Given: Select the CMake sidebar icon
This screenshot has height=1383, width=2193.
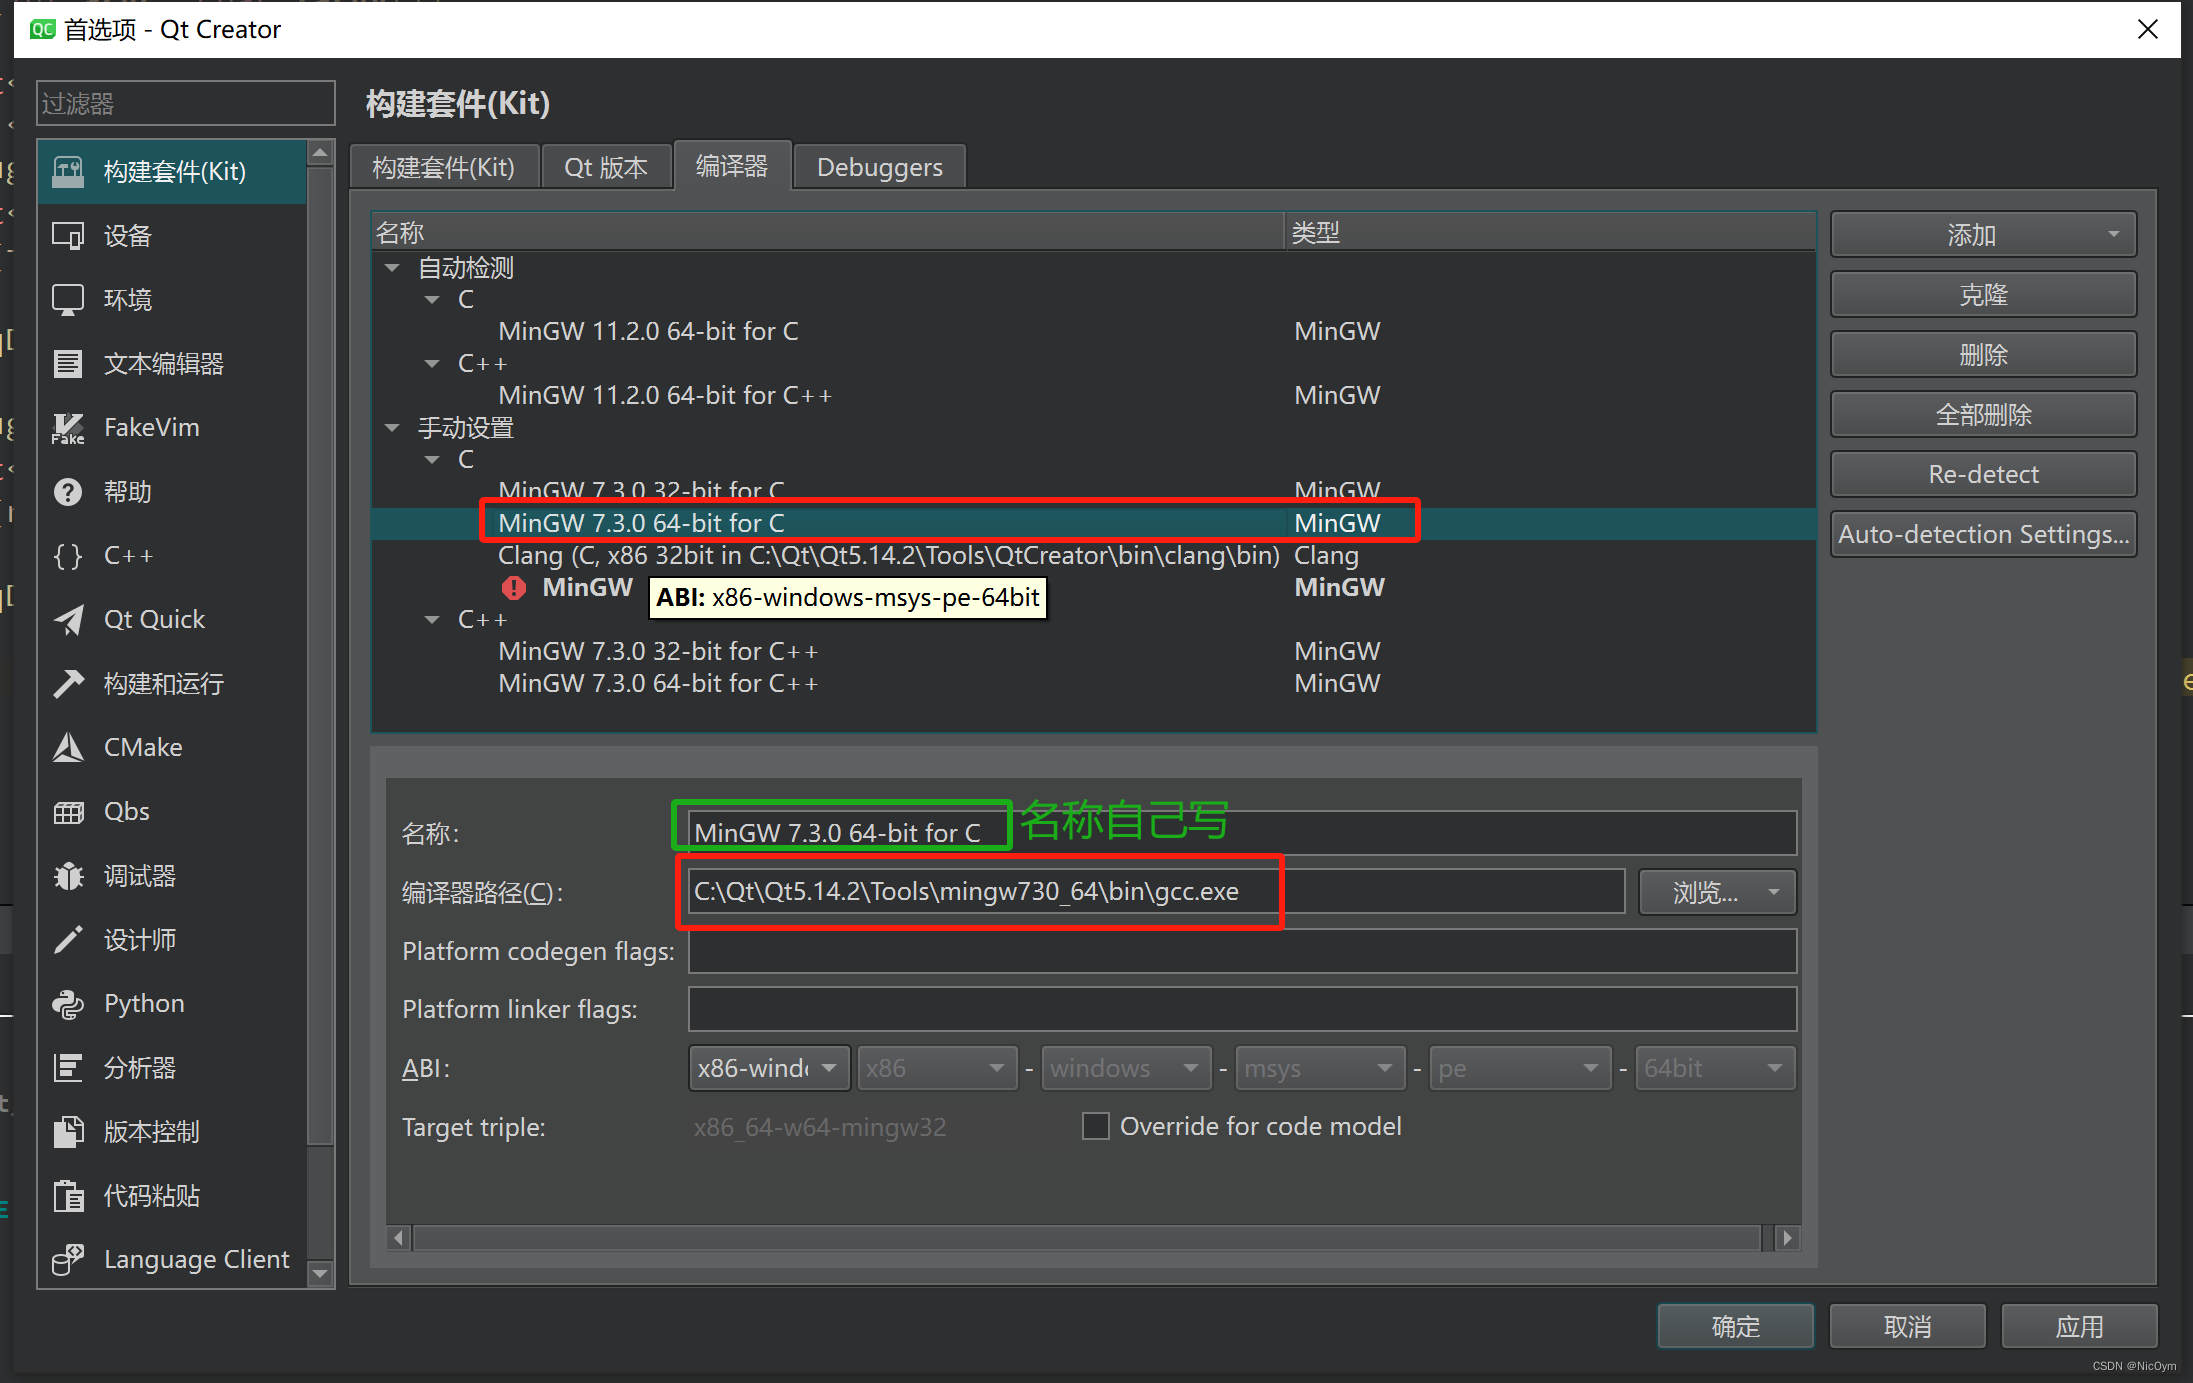Looking at the screenshot, I should (x=68, y=748).
